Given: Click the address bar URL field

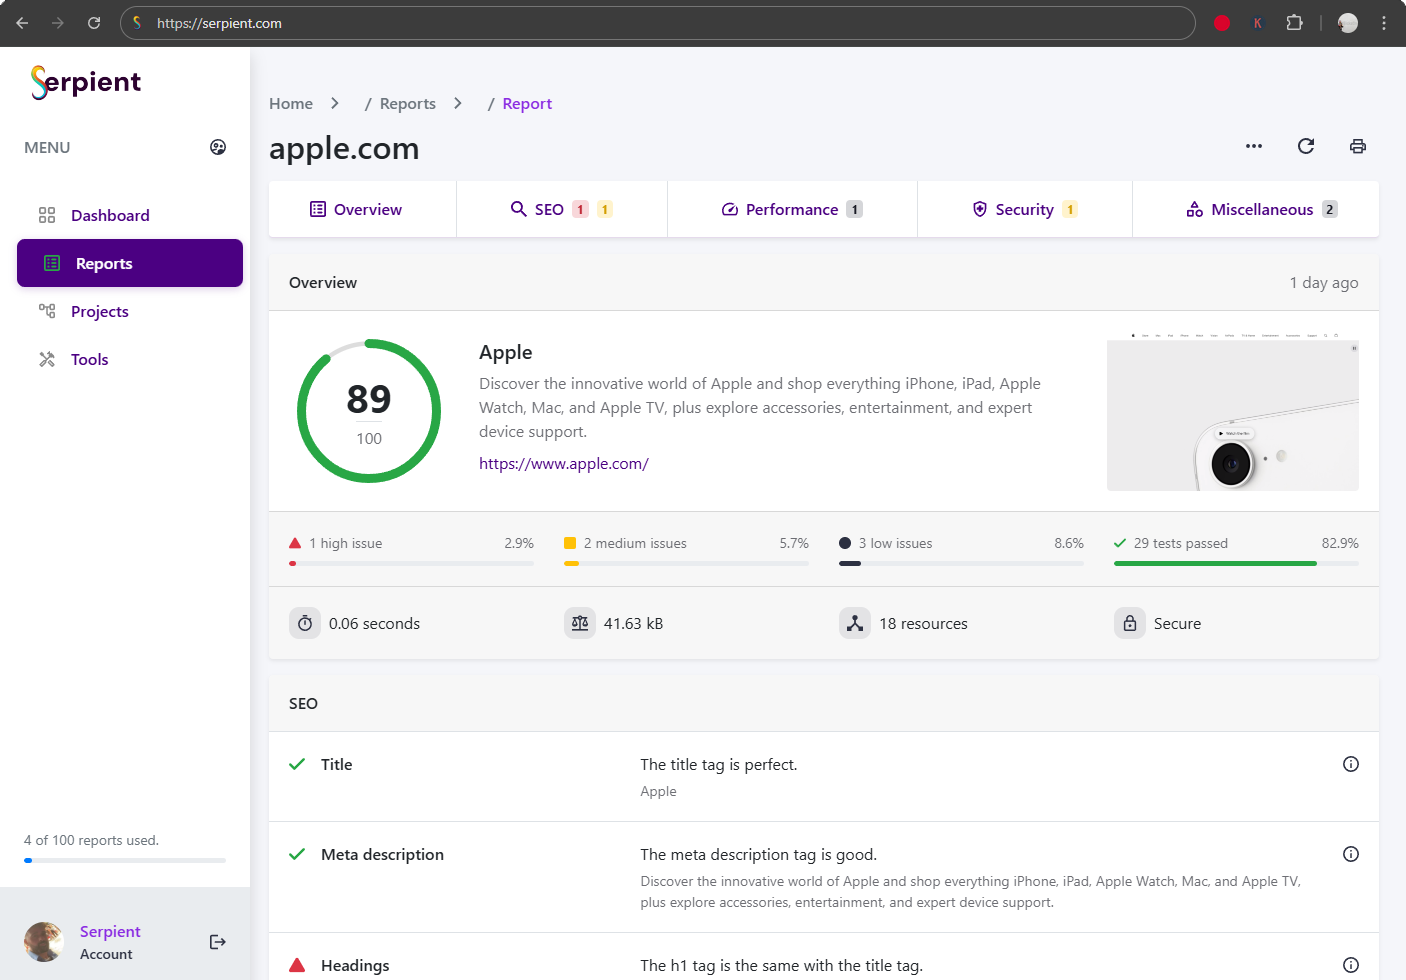Looking at the screenshot, I should 658,23.
